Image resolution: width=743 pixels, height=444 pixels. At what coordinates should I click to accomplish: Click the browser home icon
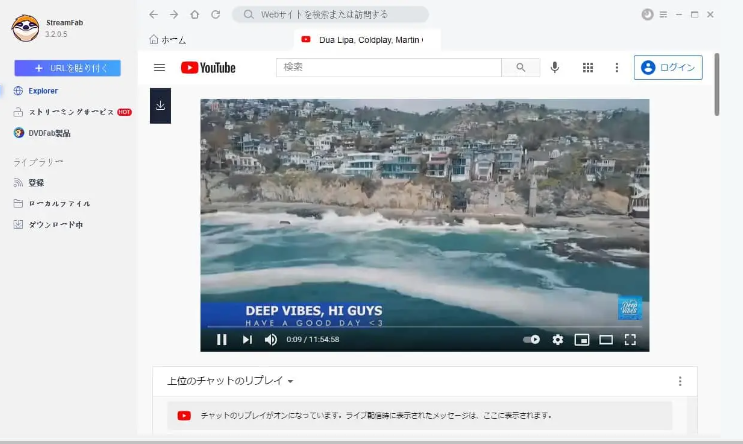[x=195, y=15]
